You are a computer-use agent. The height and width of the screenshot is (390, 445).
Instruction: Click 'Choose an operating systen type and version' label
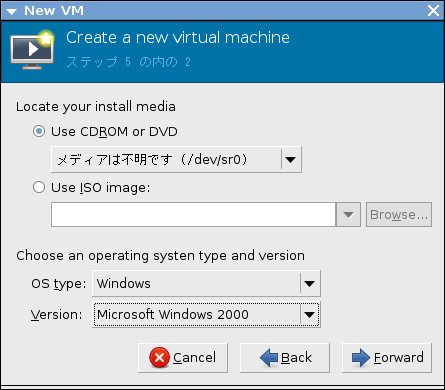160,256
